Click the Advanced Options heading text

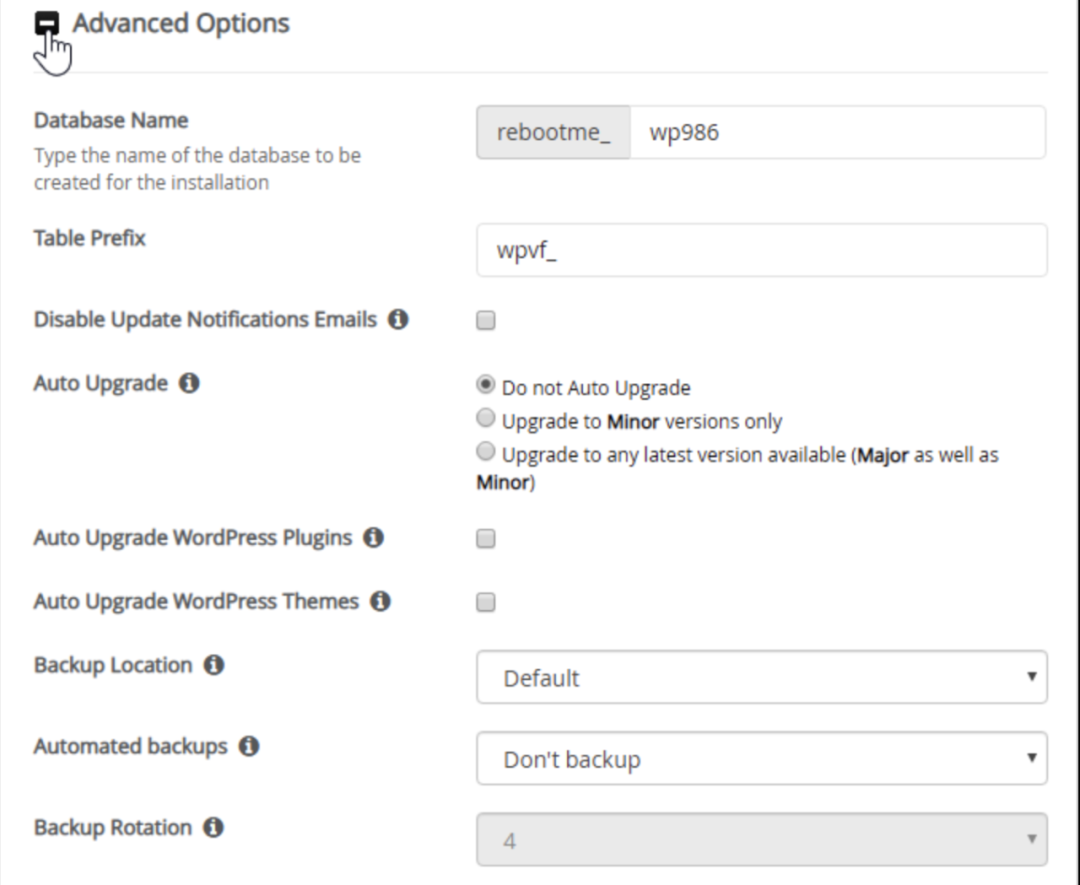181,24
